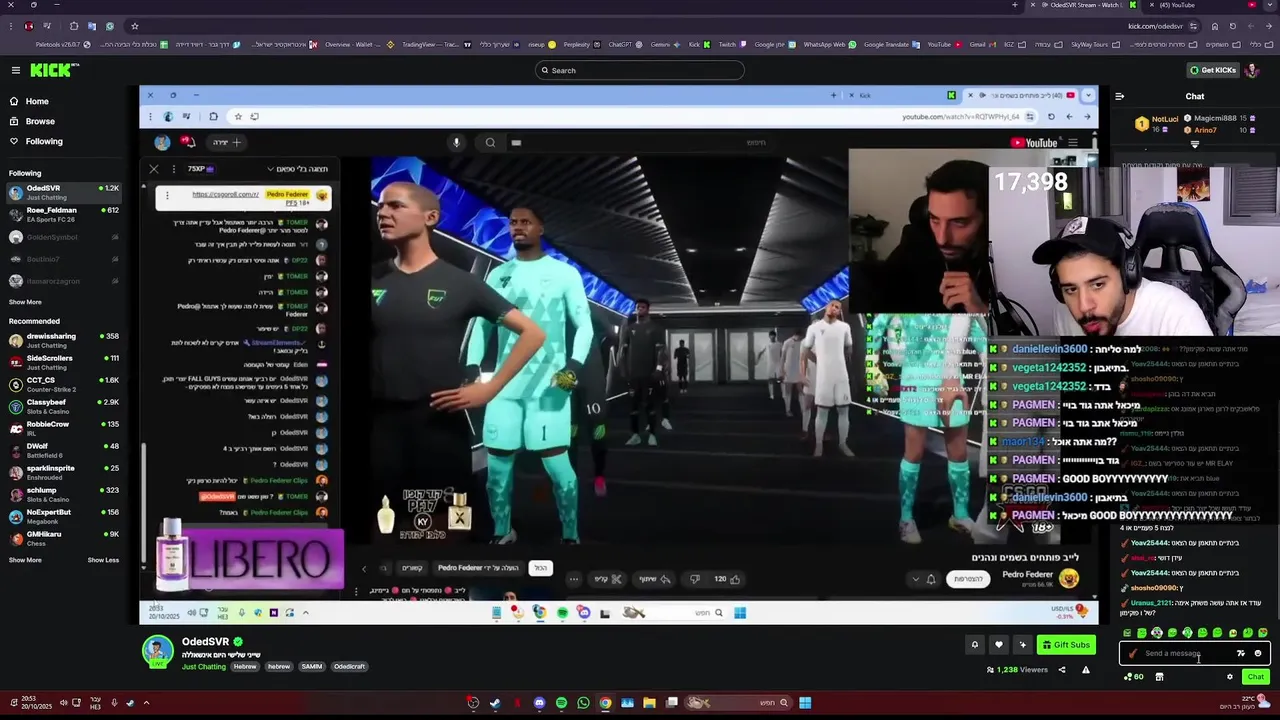Viewport: 1280px width, 720px height.
Task: Click the subscribe star icon
Action: [x=1022, y=645]
